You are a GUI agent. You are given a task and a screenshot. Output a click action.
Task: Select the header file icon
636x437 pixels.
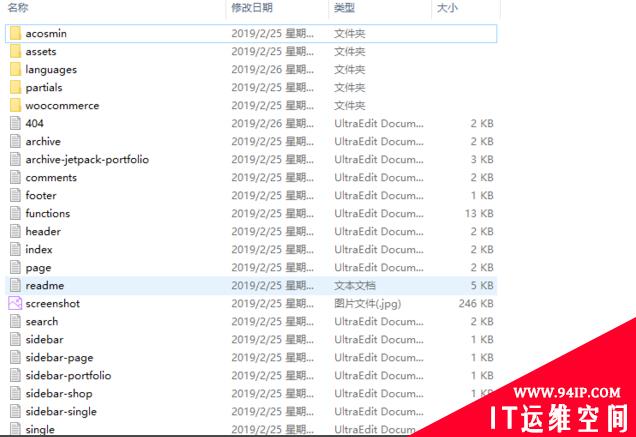[x=15, y=231]
